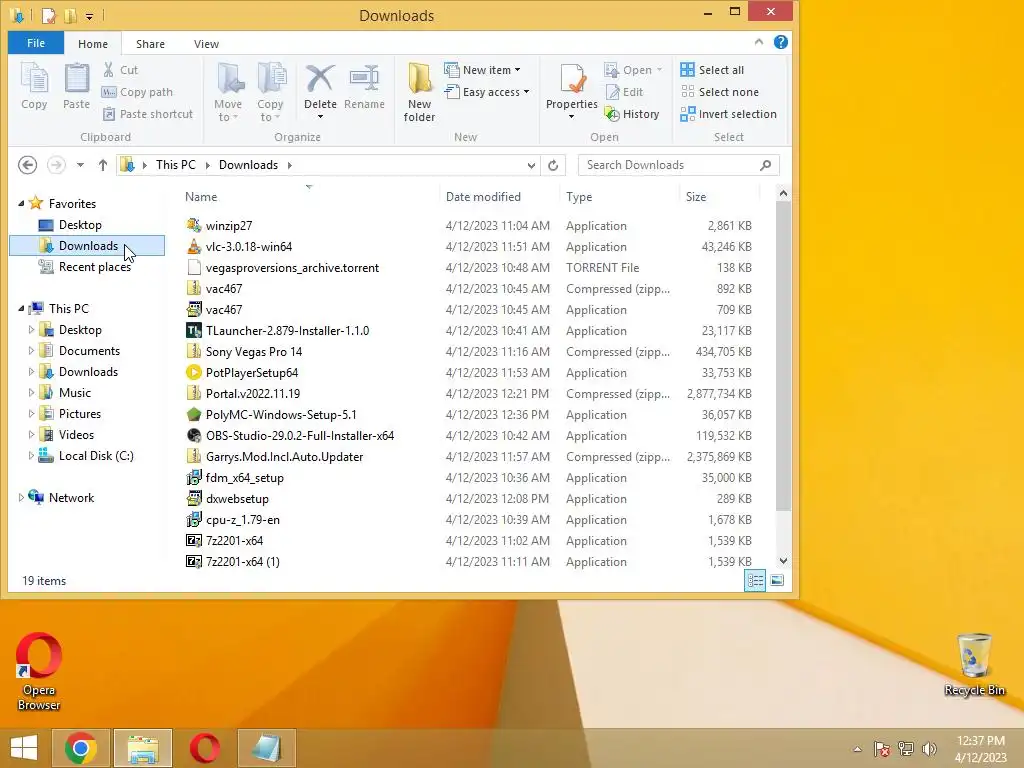Click the Search Downloads box
1024x768 pixels.
pyautogui.click(x=678, y=165)
